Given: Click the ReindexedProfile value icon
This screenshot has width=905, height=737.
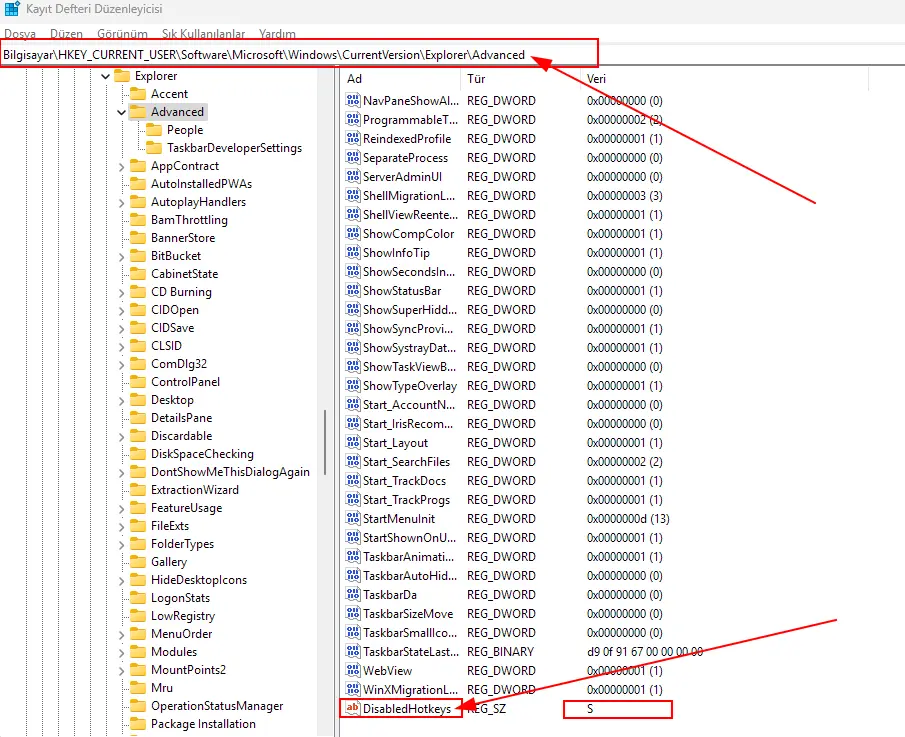Looking at the screenshot, I should click(x=353, y=138).
